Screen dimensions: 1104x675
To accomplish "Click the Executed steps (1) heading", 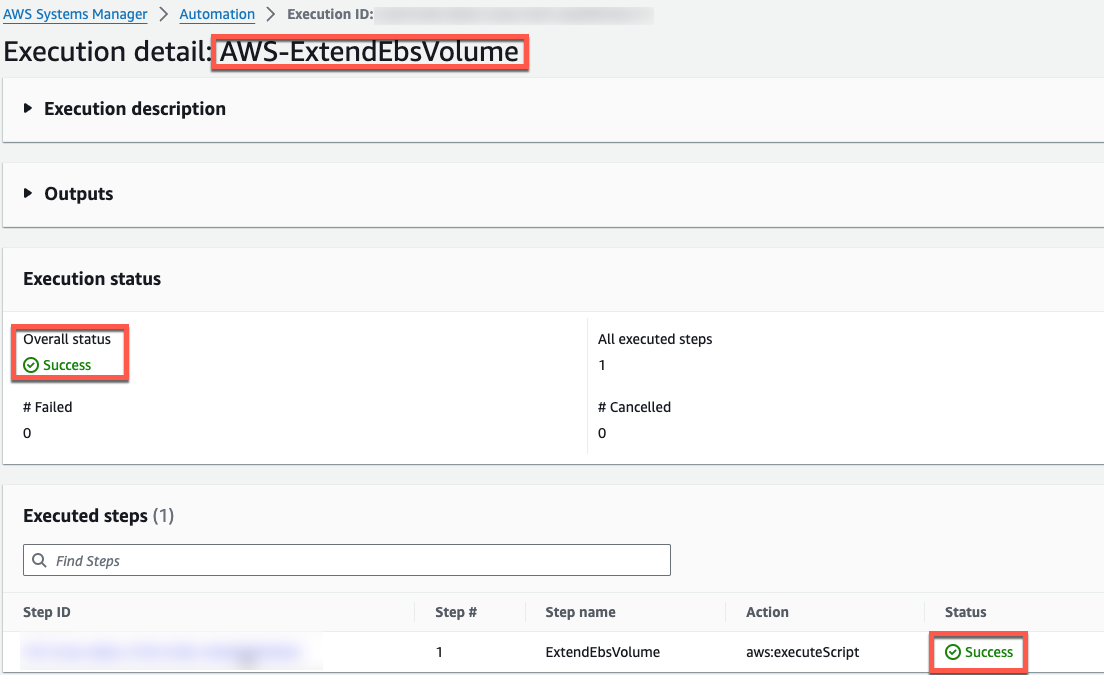I will [99, 515].
